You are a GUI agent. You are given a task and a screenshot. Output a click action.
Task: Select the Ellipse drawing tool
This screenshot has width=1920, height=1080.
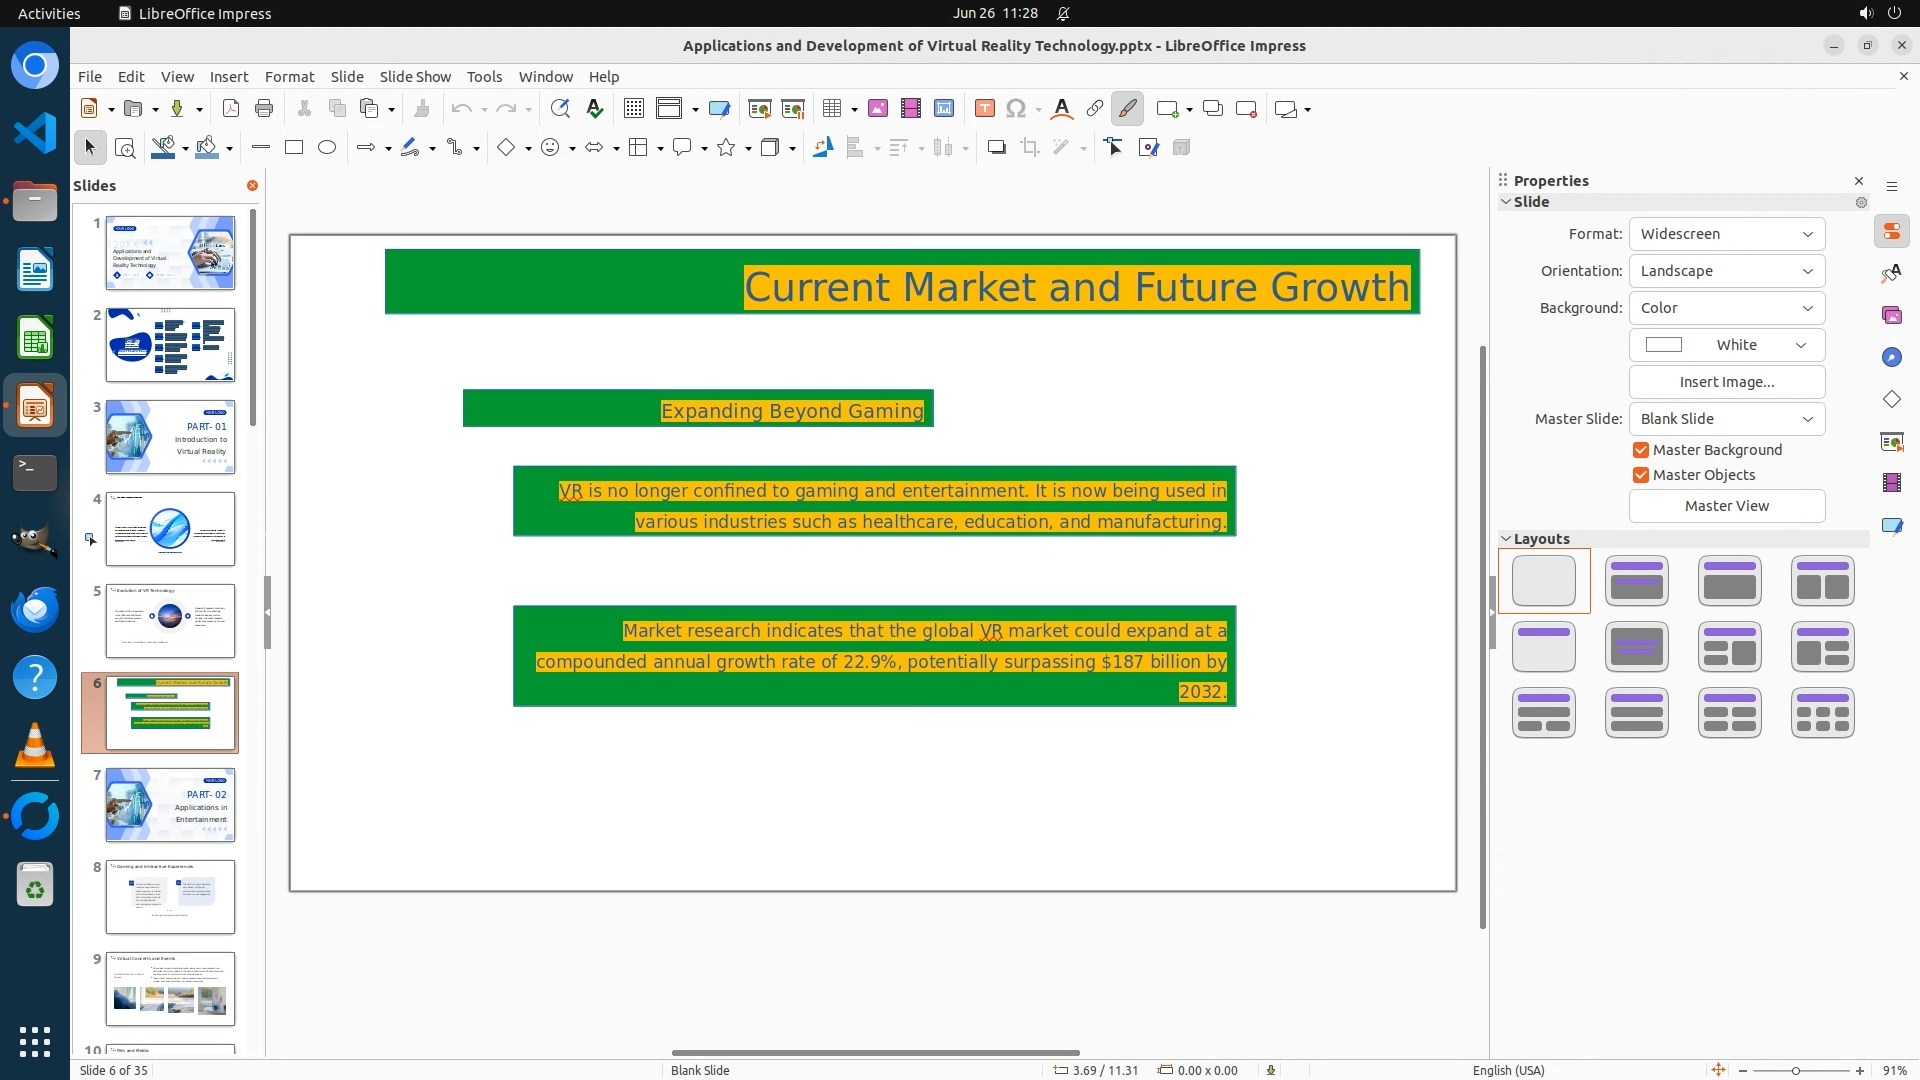pyautogui.click(x=326, y=148)
